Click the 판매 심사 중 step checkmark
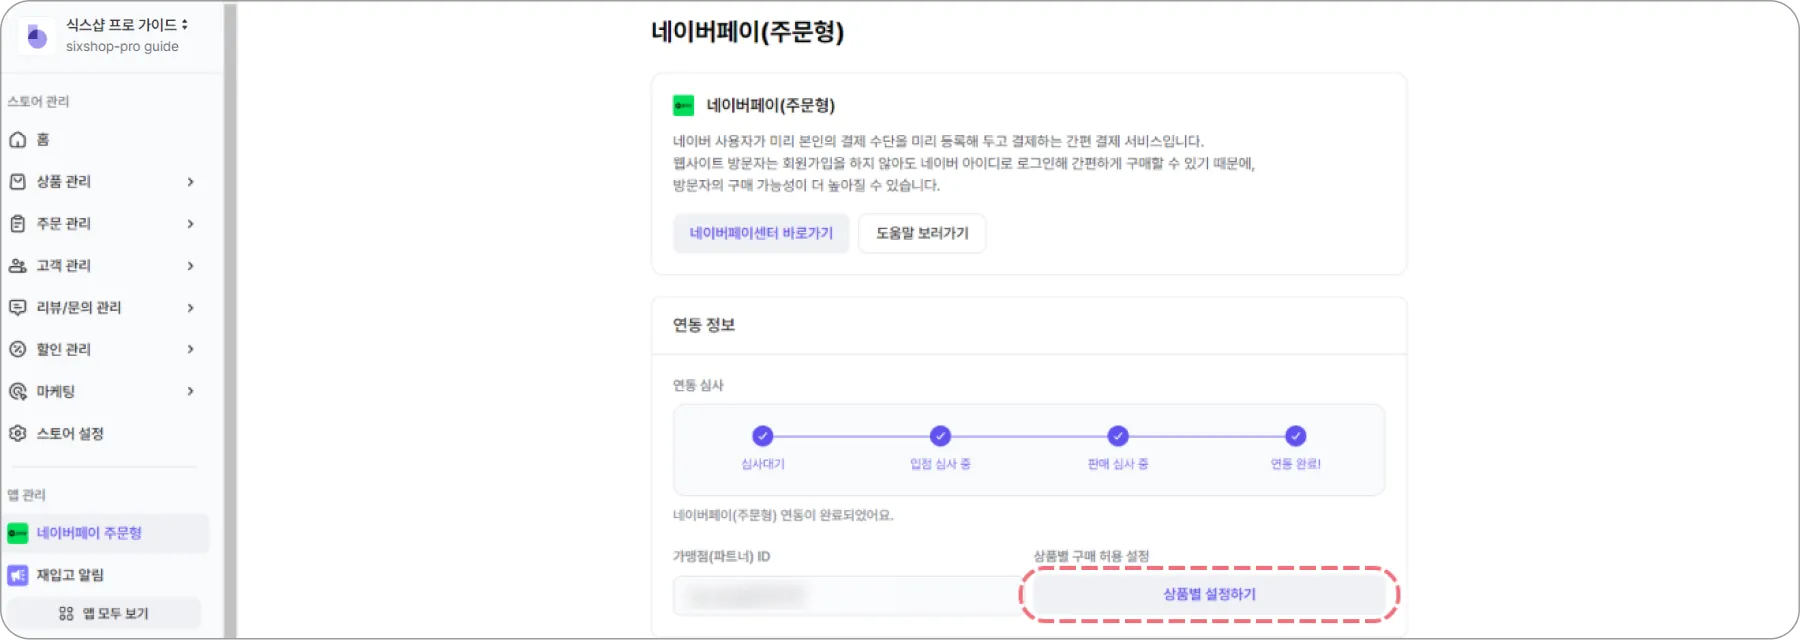 coord(1118,436)
